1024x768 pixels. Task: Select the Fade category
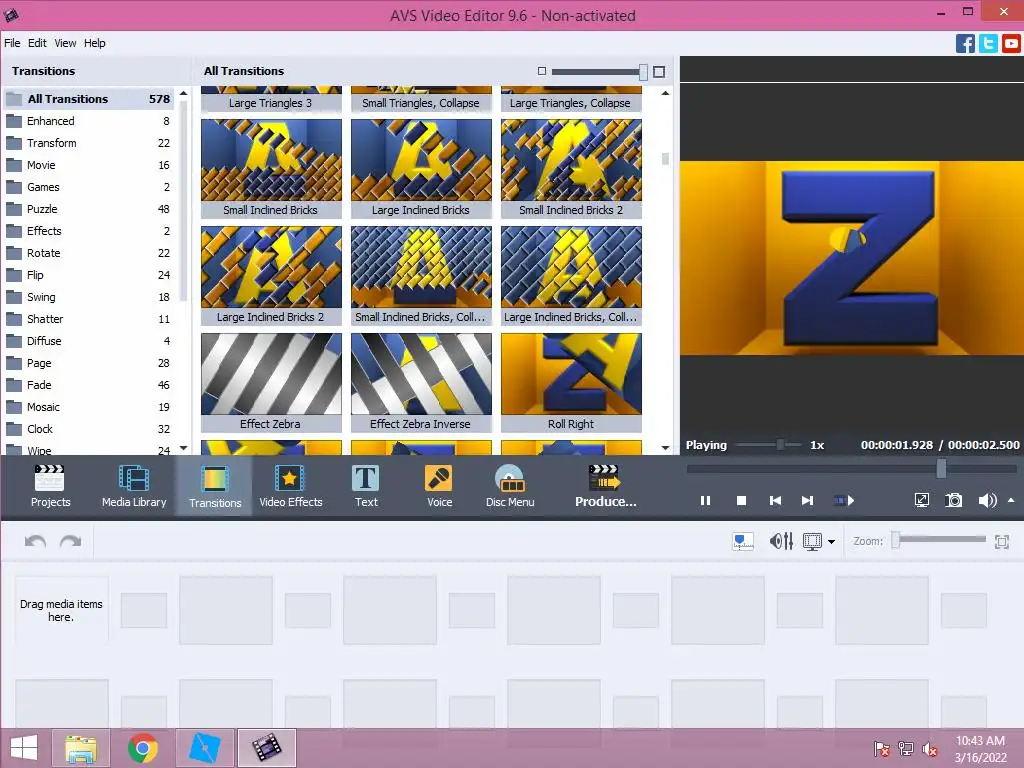89,385
